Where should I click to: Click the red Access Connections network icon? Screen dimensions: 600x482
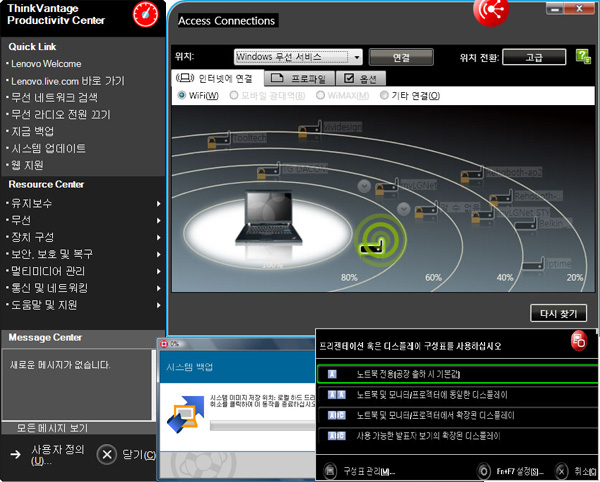click(x=491, y=11)
